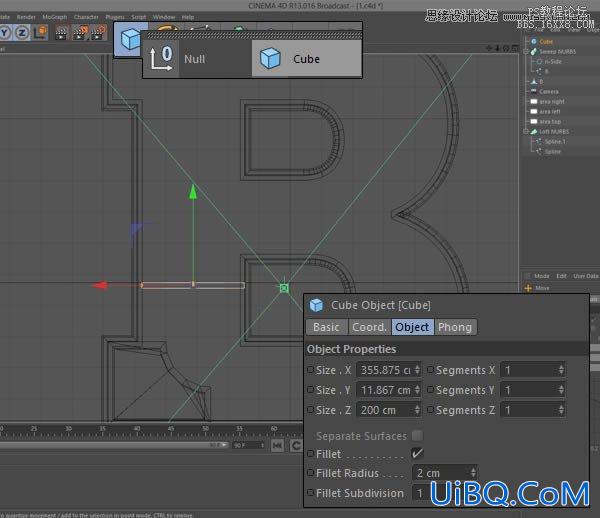Viewport: 600px width, 518px height.
Task: Choose Null from the object popup
Action: point(198,59)
